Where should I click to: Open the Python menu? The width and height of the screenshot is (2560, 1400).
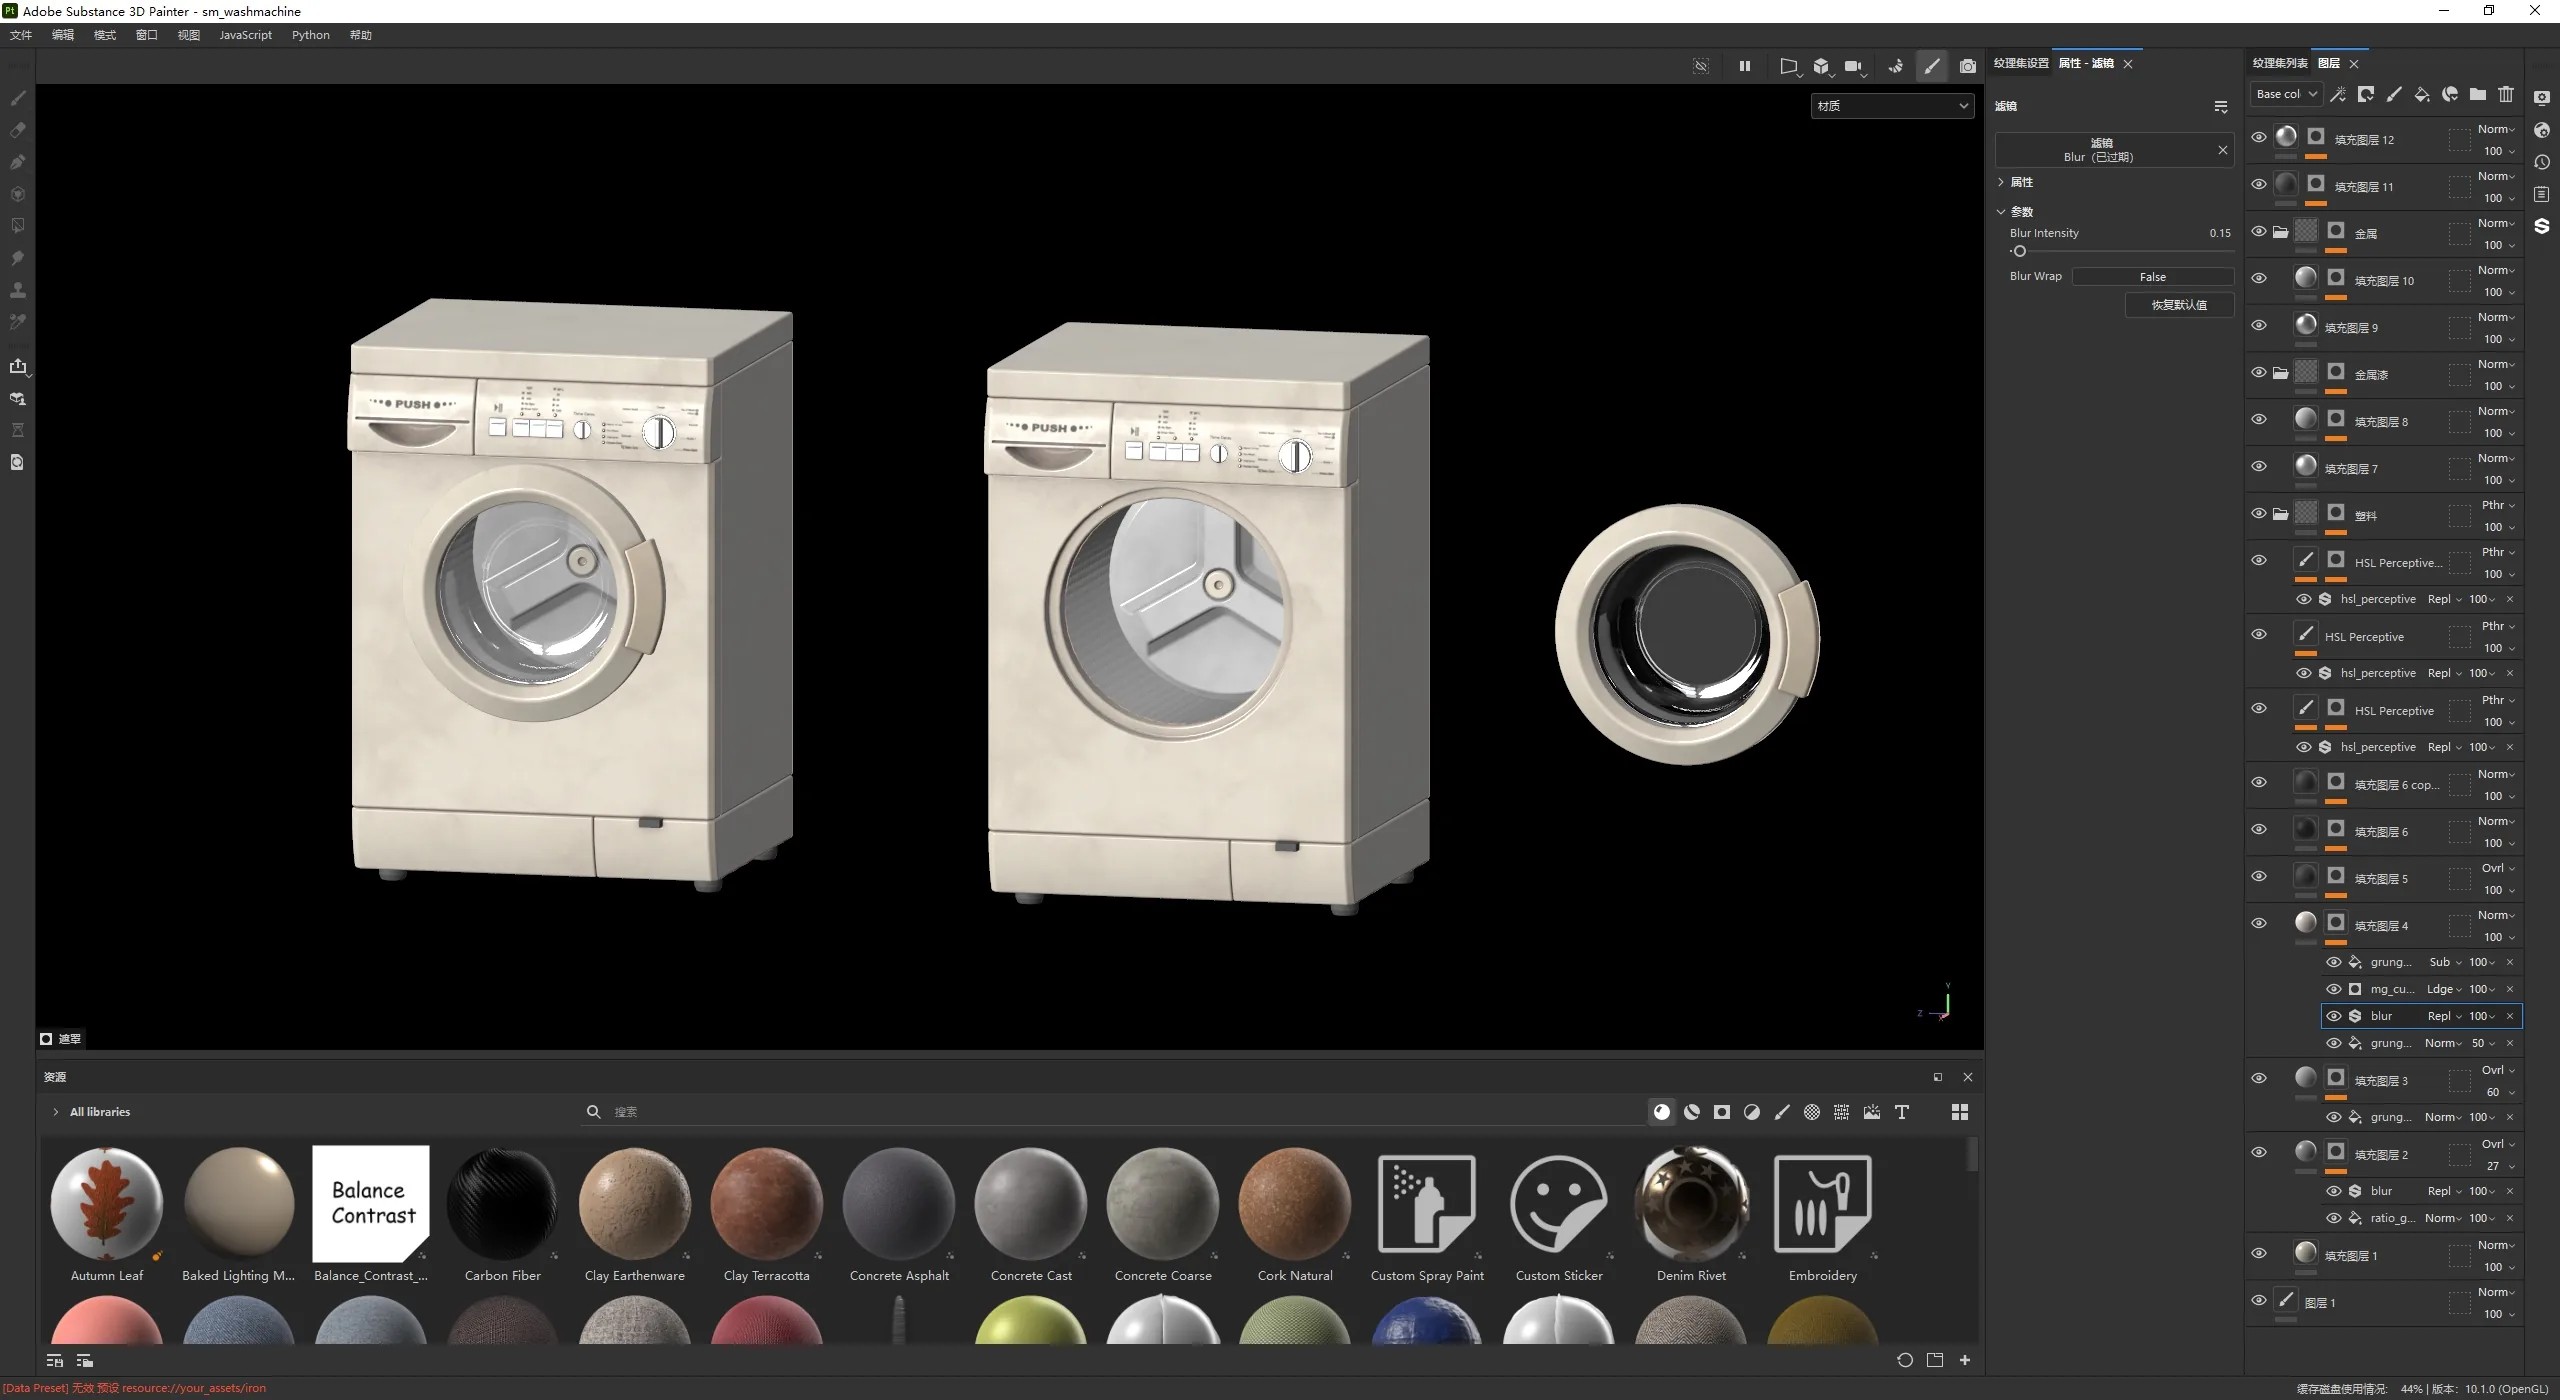[311, 35]
